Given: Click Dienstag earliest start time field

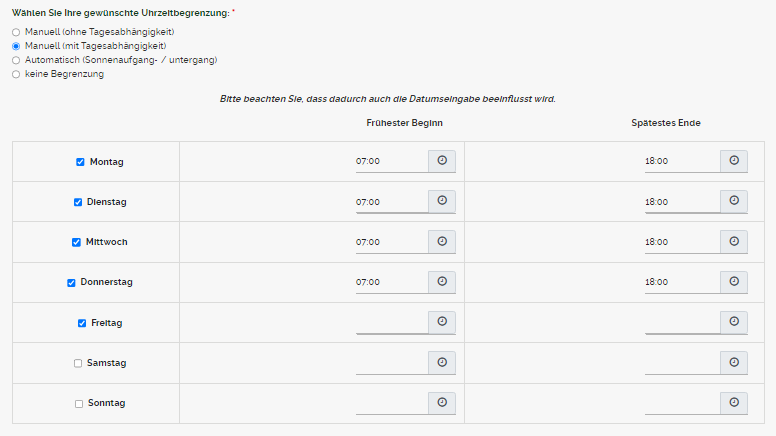Looking at the screenshot, I should 390,202.
